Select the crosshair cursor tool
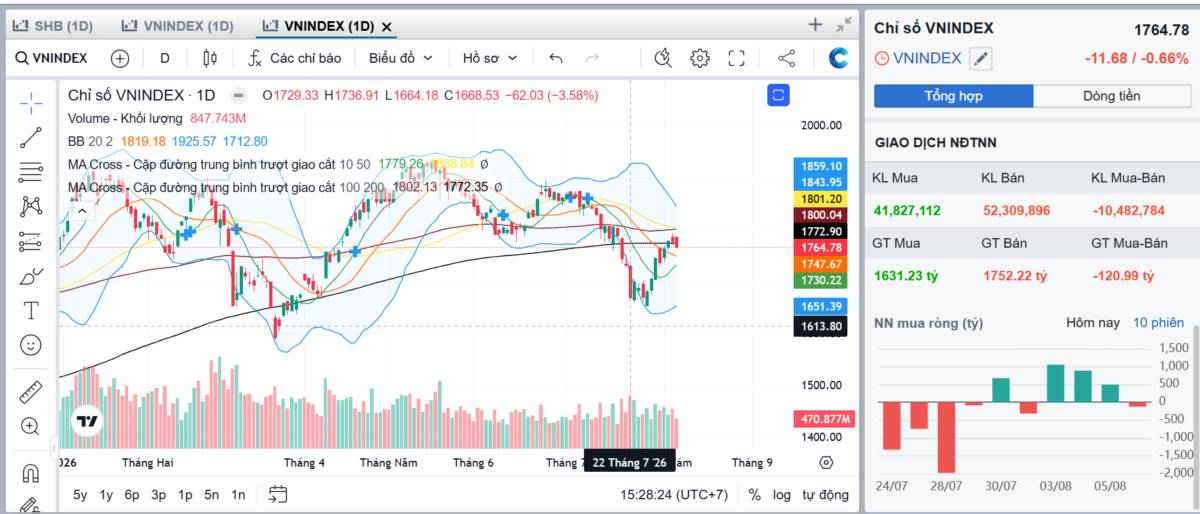Screen dimensions: 1200x514 pyautogui.click(x=31, y=103)
